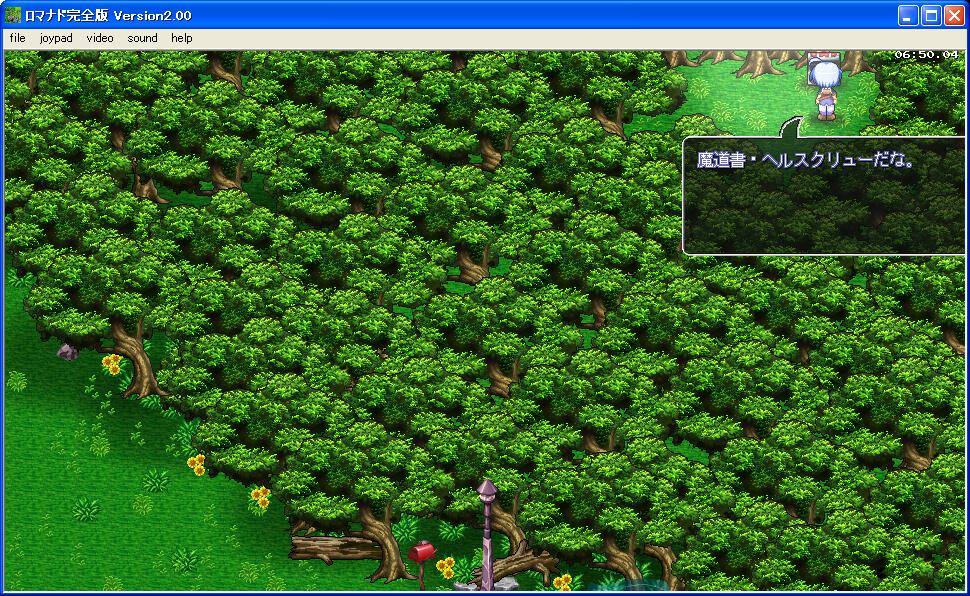
Task: Click the white-haired character sprite
Action: click(x=825, y=90)
